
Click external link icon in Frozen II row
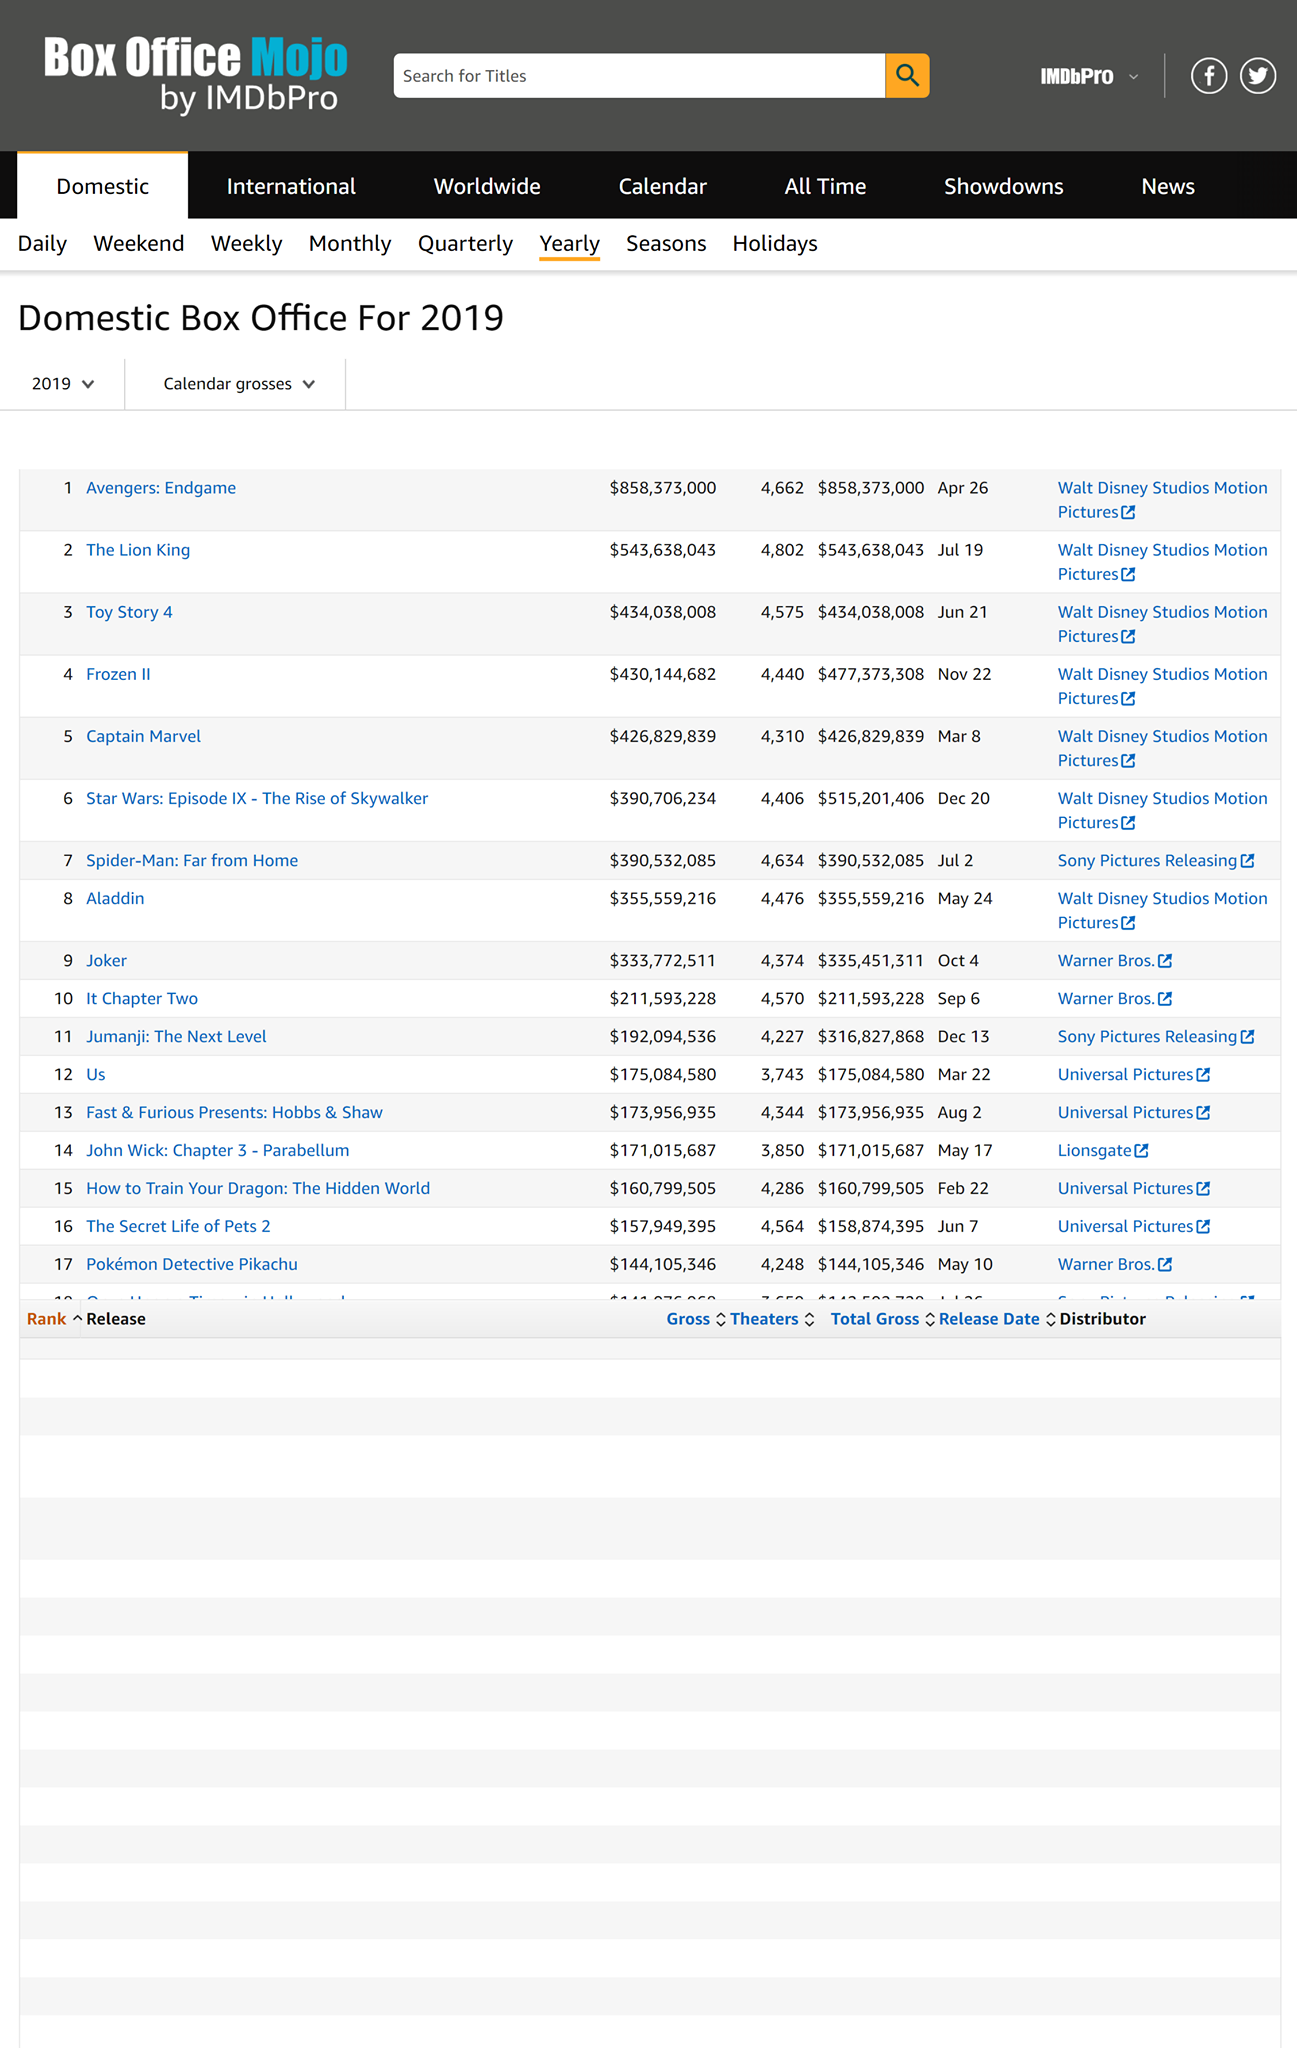[x=1128, y=699]
